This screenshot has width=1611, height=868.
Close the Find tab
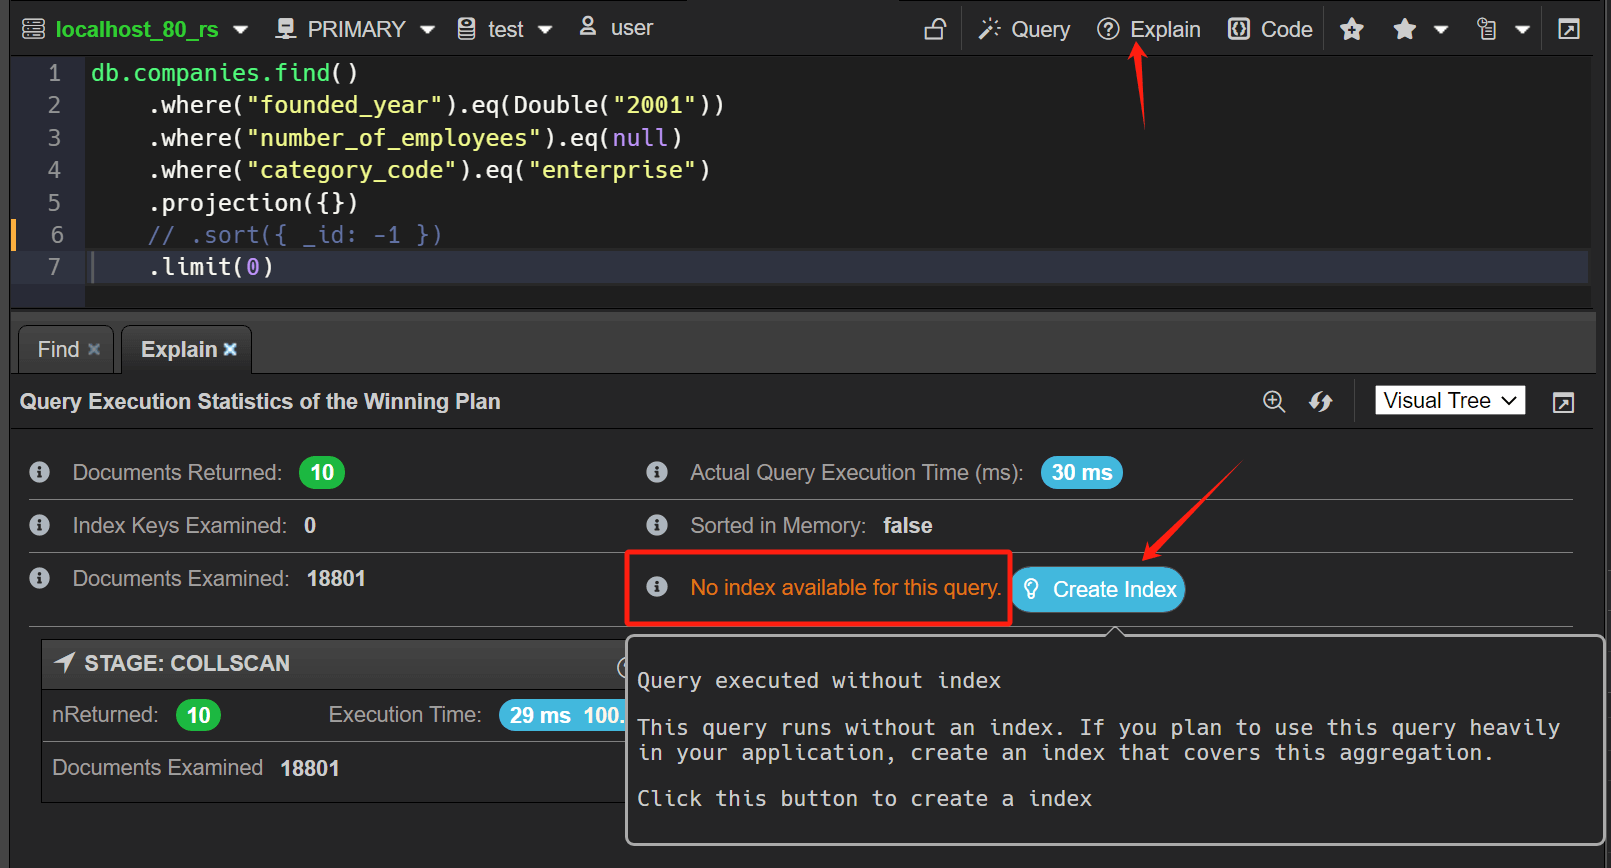tap(94, 349)
